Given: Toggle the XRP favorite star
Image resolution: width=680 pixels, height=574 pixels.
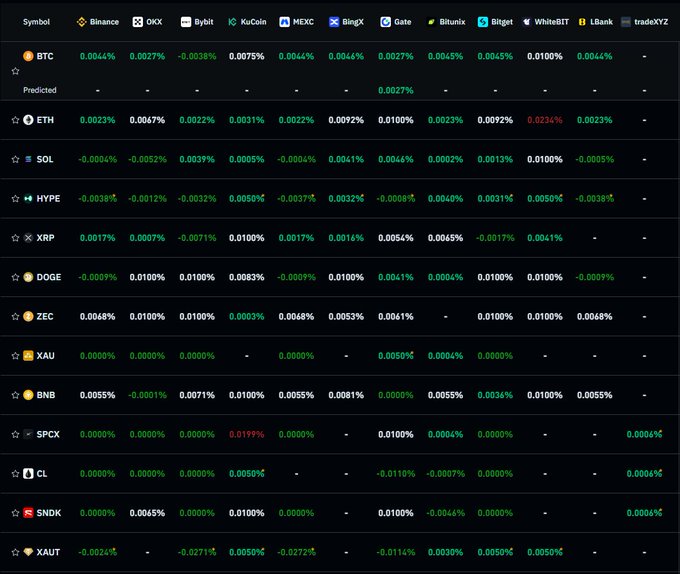Looking at the screenshot, I should point(16,238).
